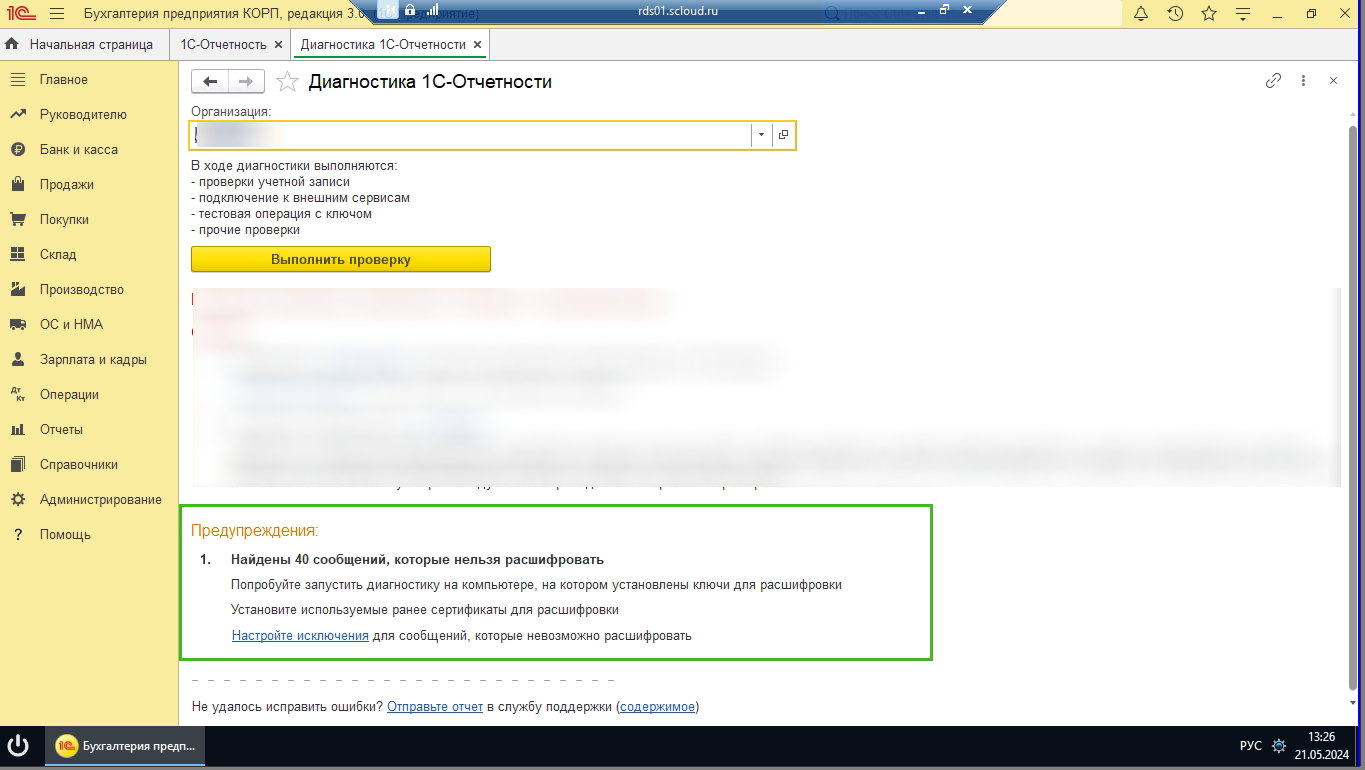
Task: Open the three-dot form menu
Action: pyautogui.click(x=1303, y=81)
